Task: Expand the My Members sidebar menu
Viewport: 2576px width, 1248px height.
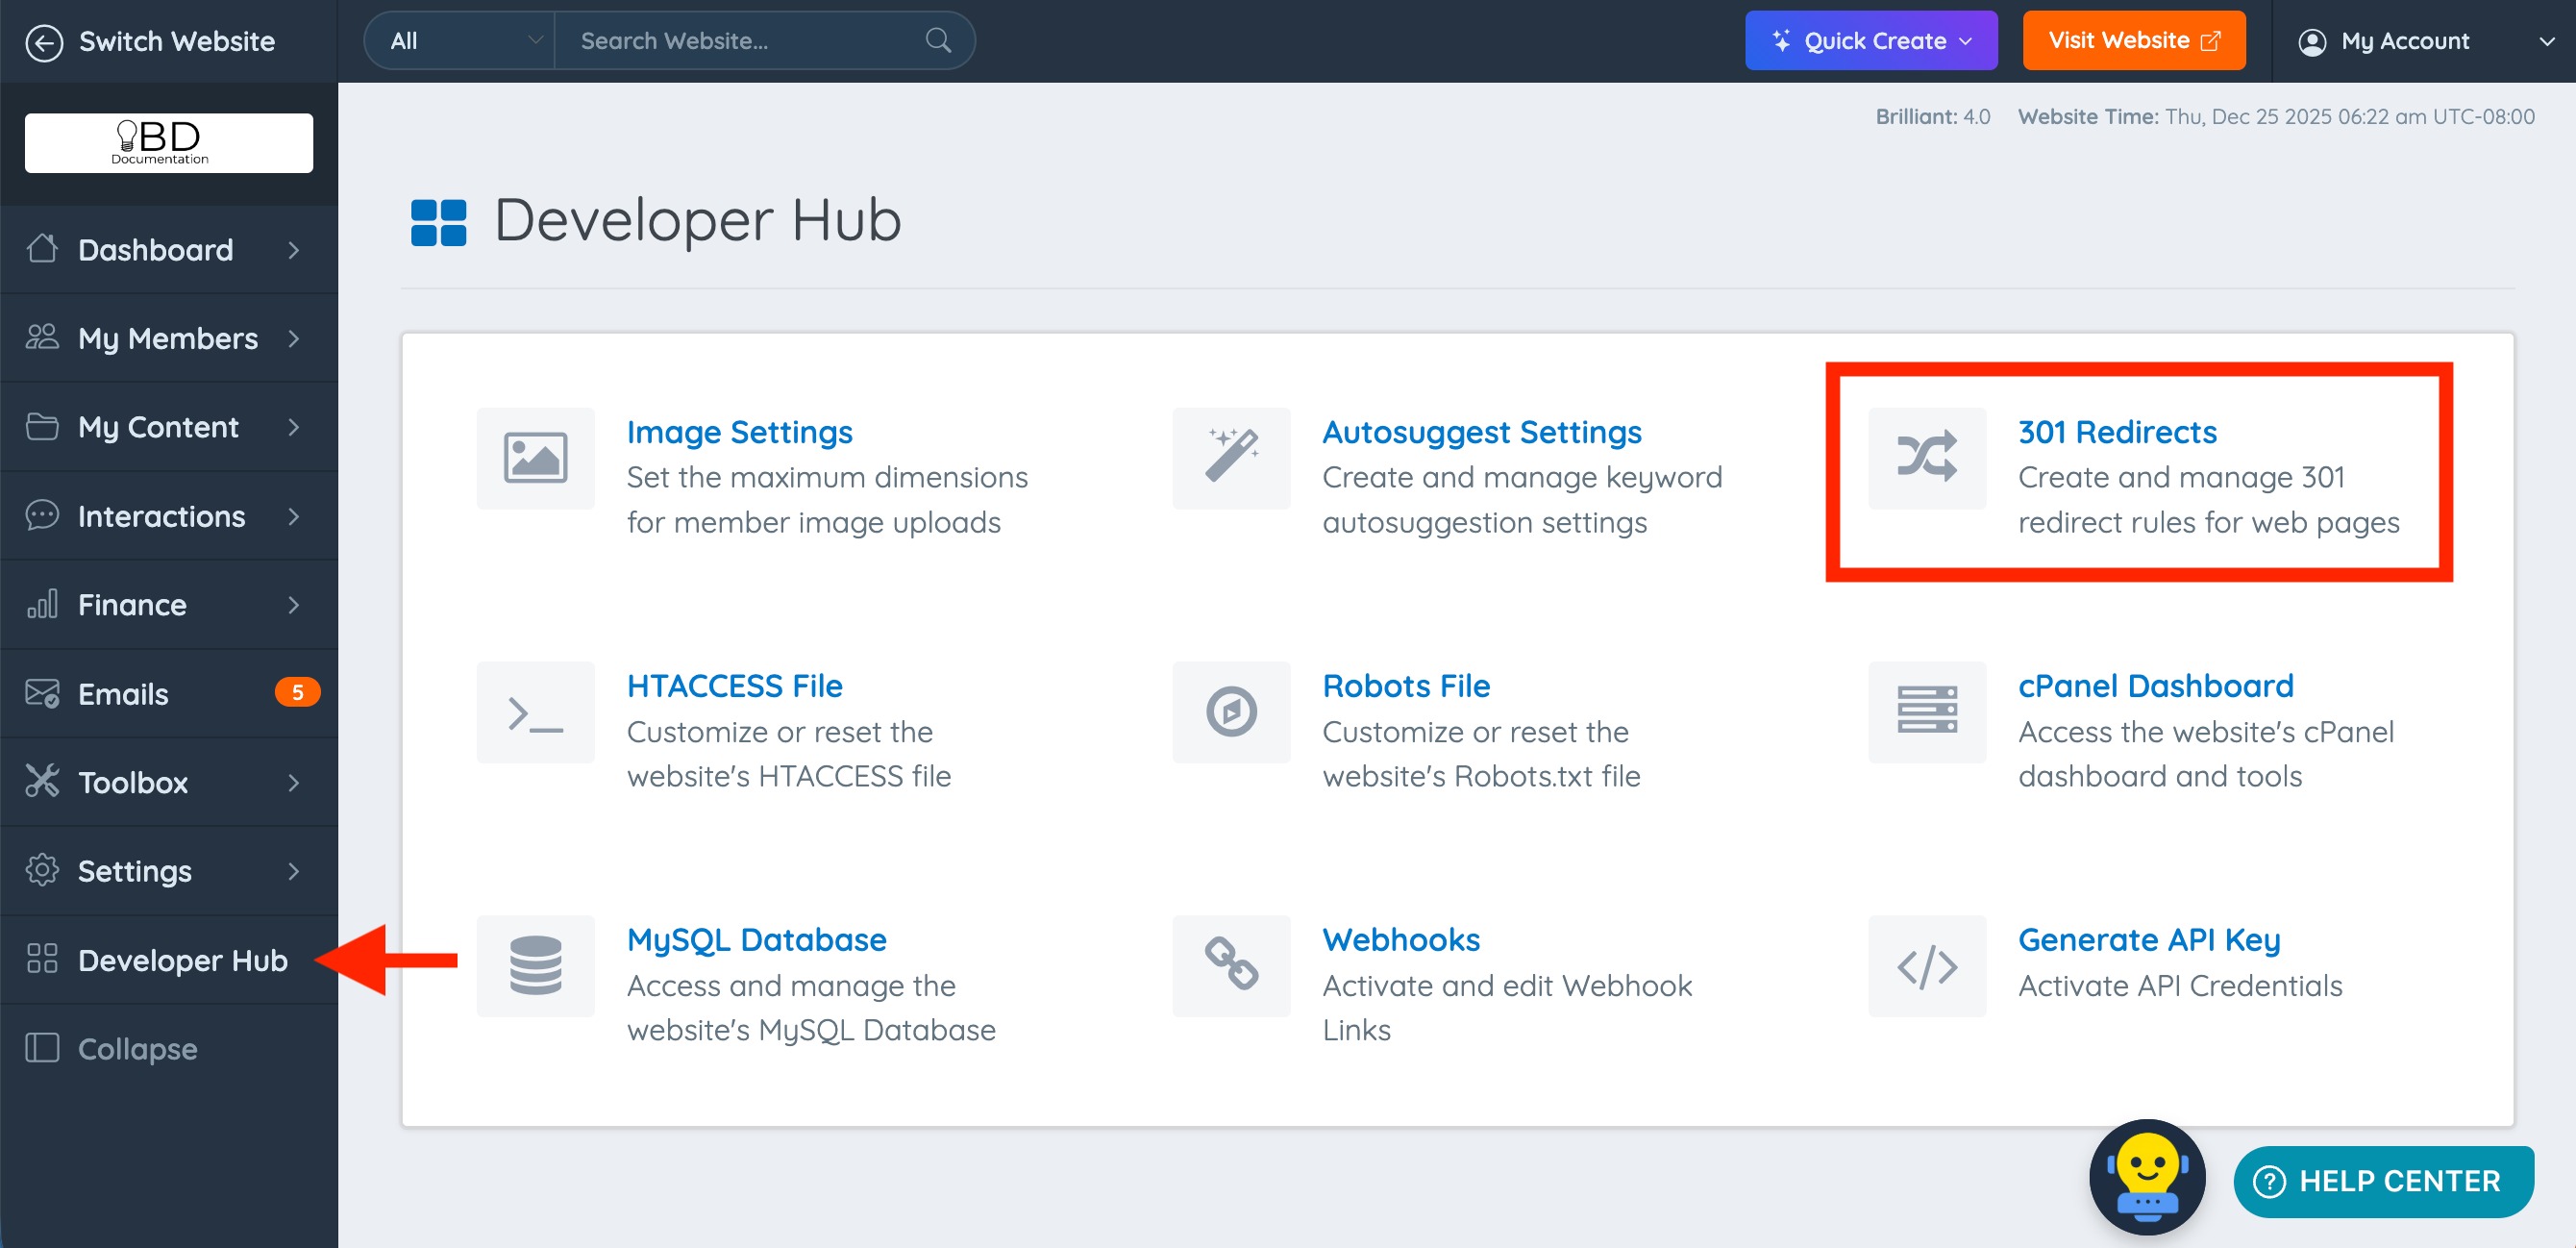Action: [168, 338]
